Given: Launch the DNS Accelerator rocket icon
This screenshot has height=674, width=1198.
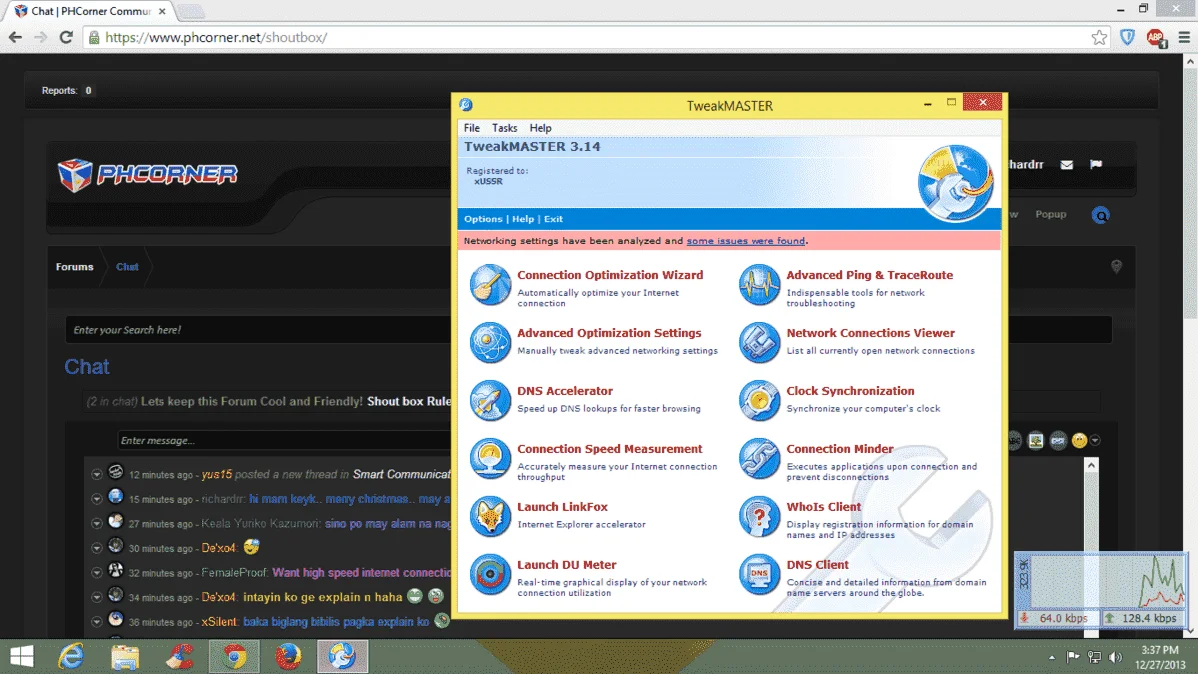Looking at the screenshot, I should [490, 400].
